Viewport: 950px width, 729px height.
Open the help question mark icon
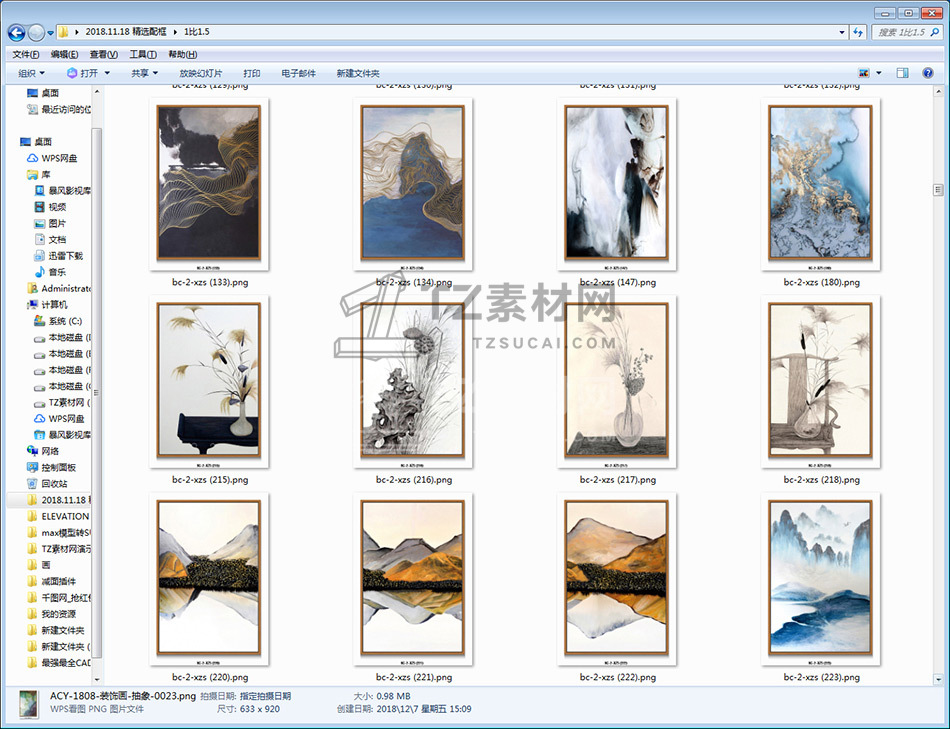pos(930,73)
